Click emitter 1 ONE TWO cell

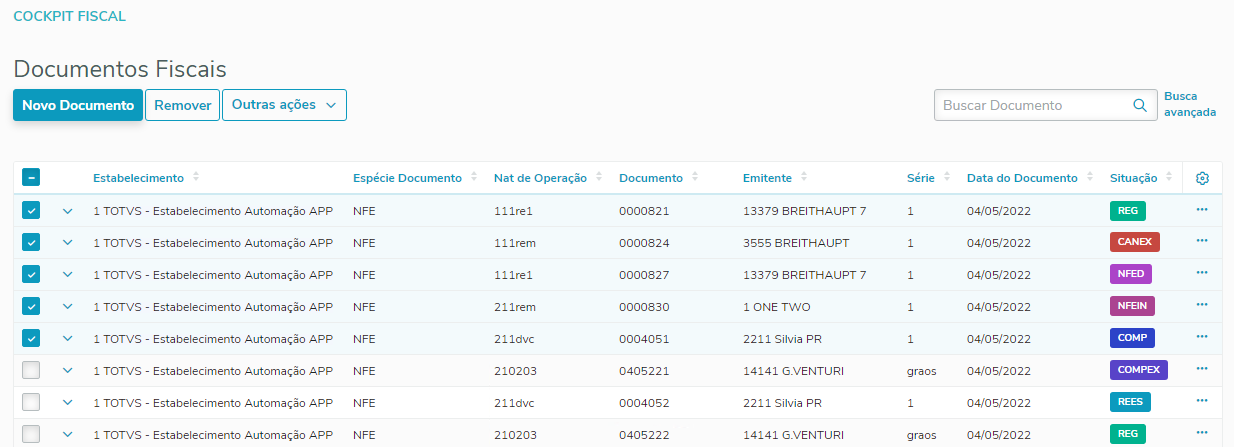click(777, 307)
